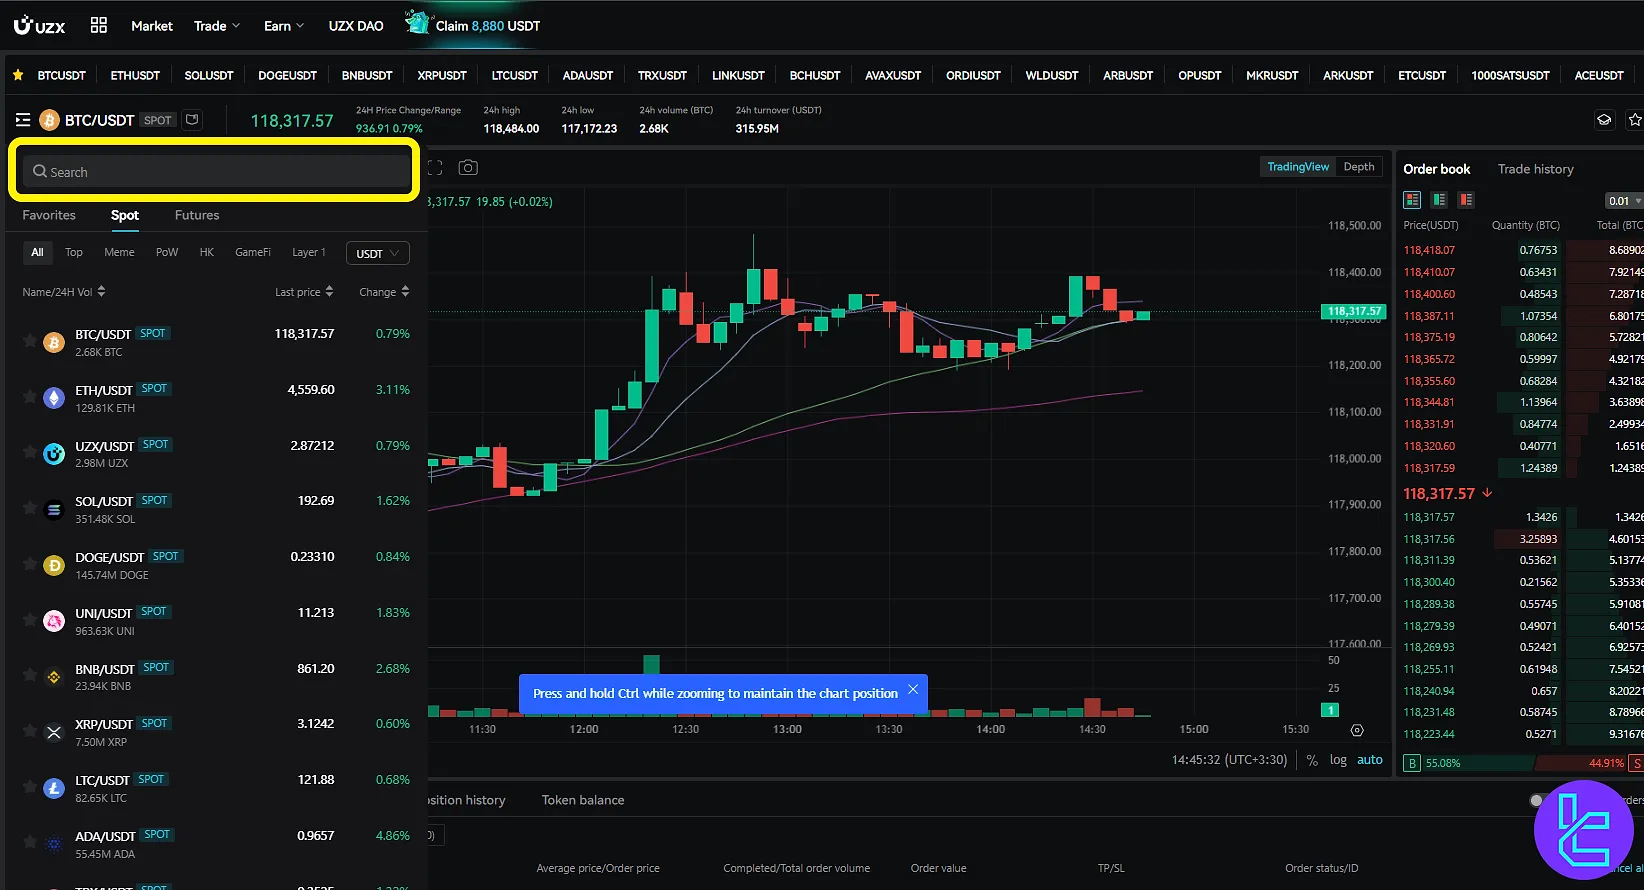Favorite BTC/USDT with its star
The image size is (1644, 890).
tap(30, 341)
